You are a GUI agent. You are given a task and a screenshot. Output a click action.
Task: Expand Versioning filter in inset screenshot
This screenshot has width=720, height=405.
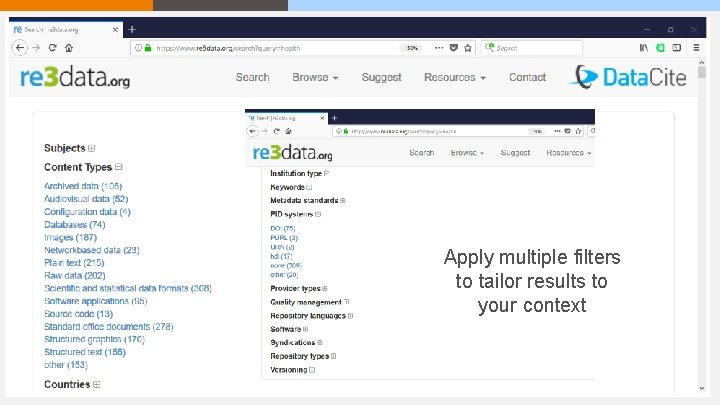(x=312, y=370)
